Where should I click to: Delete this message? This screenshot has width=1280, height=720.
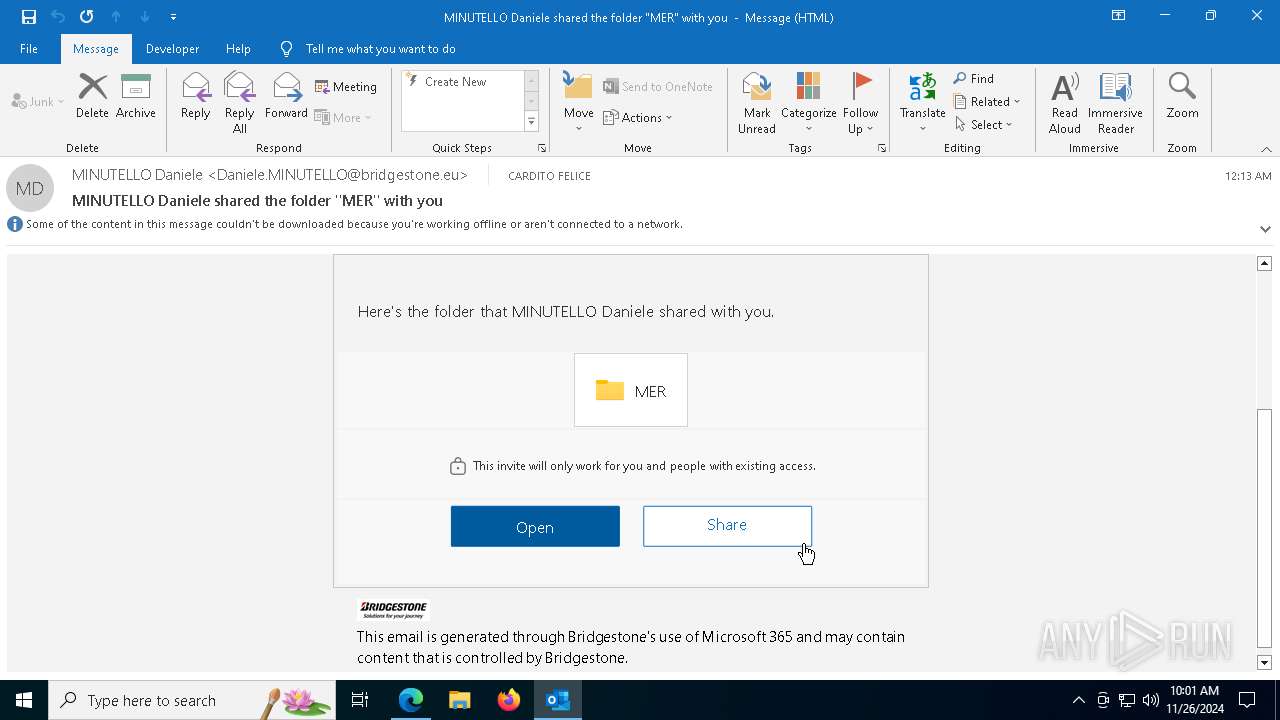(92, 97)
